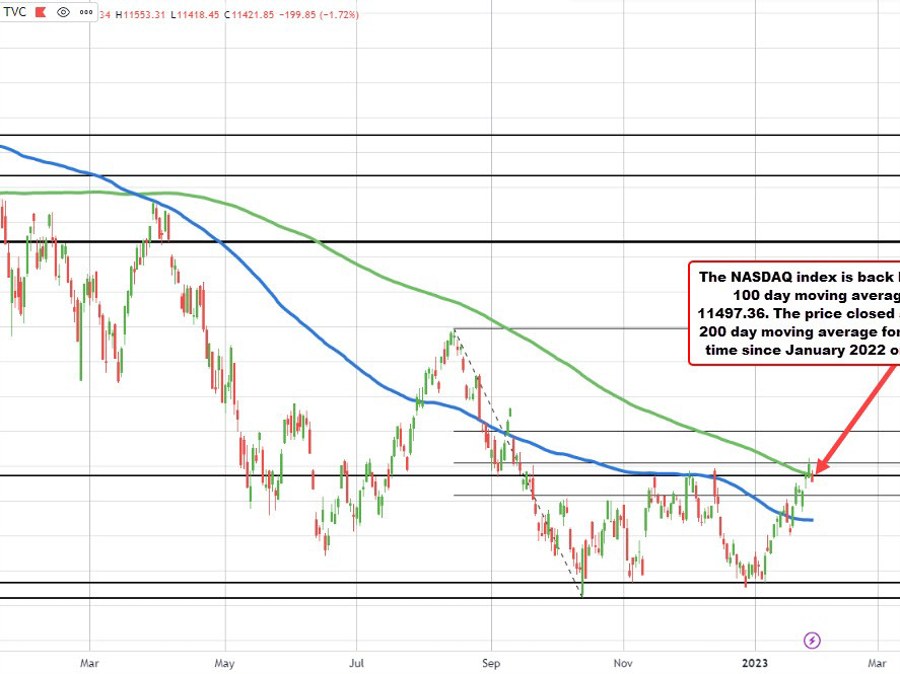Click the high value H11553.31
Screen dimensions: 900x674
[x=143, y=13]
